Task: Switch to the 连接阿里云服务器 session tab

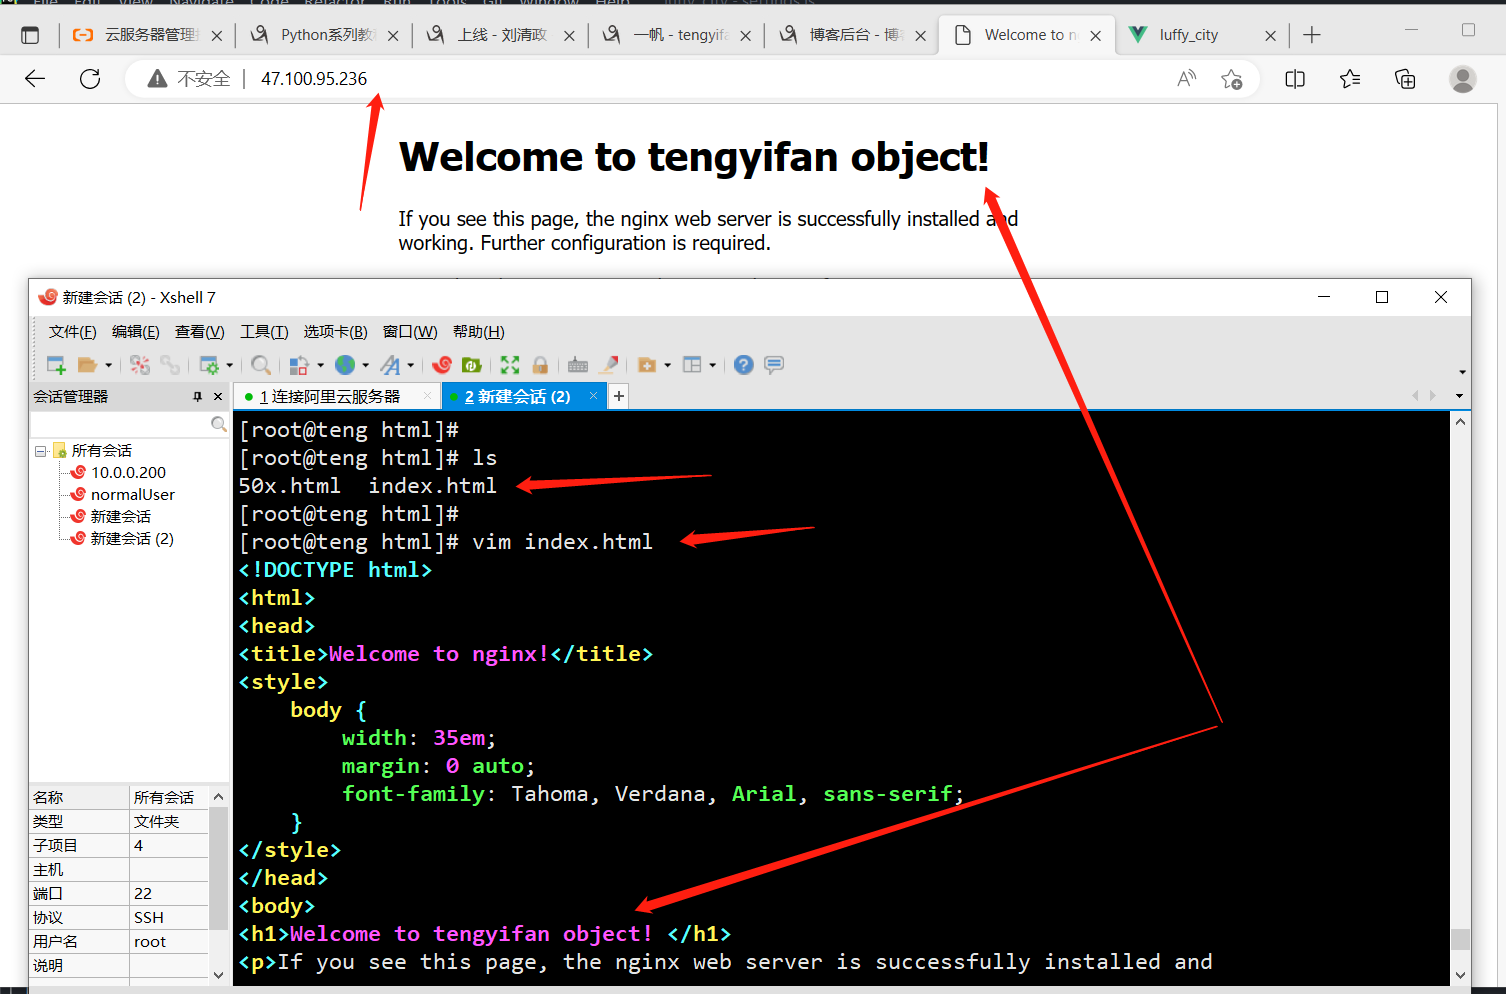Action: 336,397
